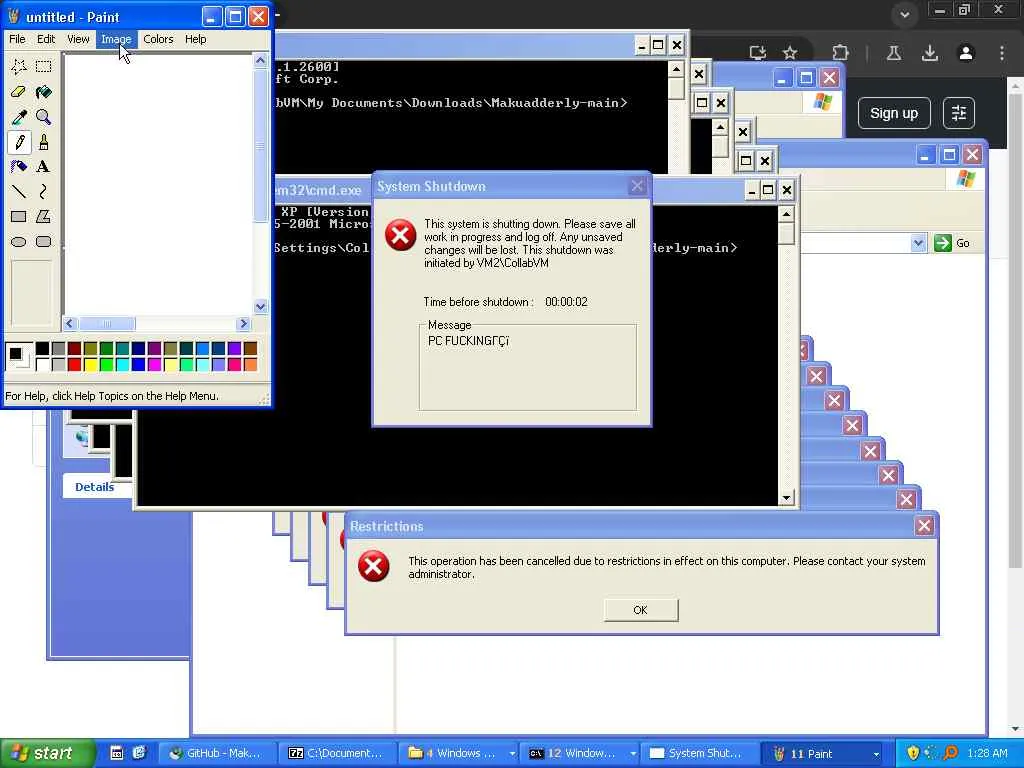Switch to the GitHub taskbar button

217,753
